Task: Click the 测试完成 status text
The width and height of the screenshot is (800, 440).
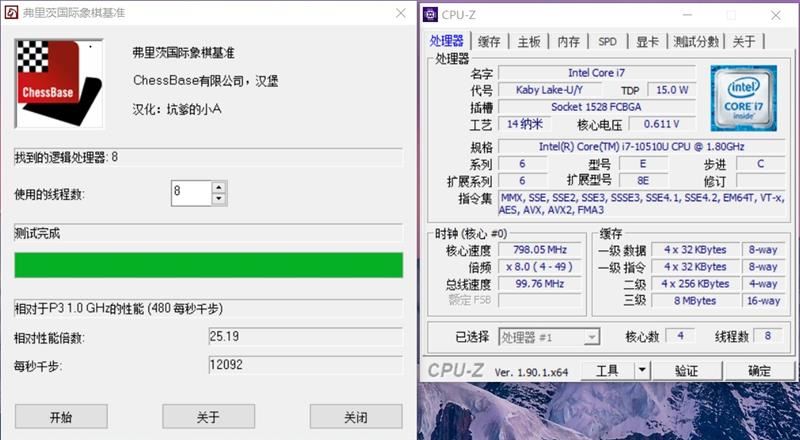Action: 37,234
